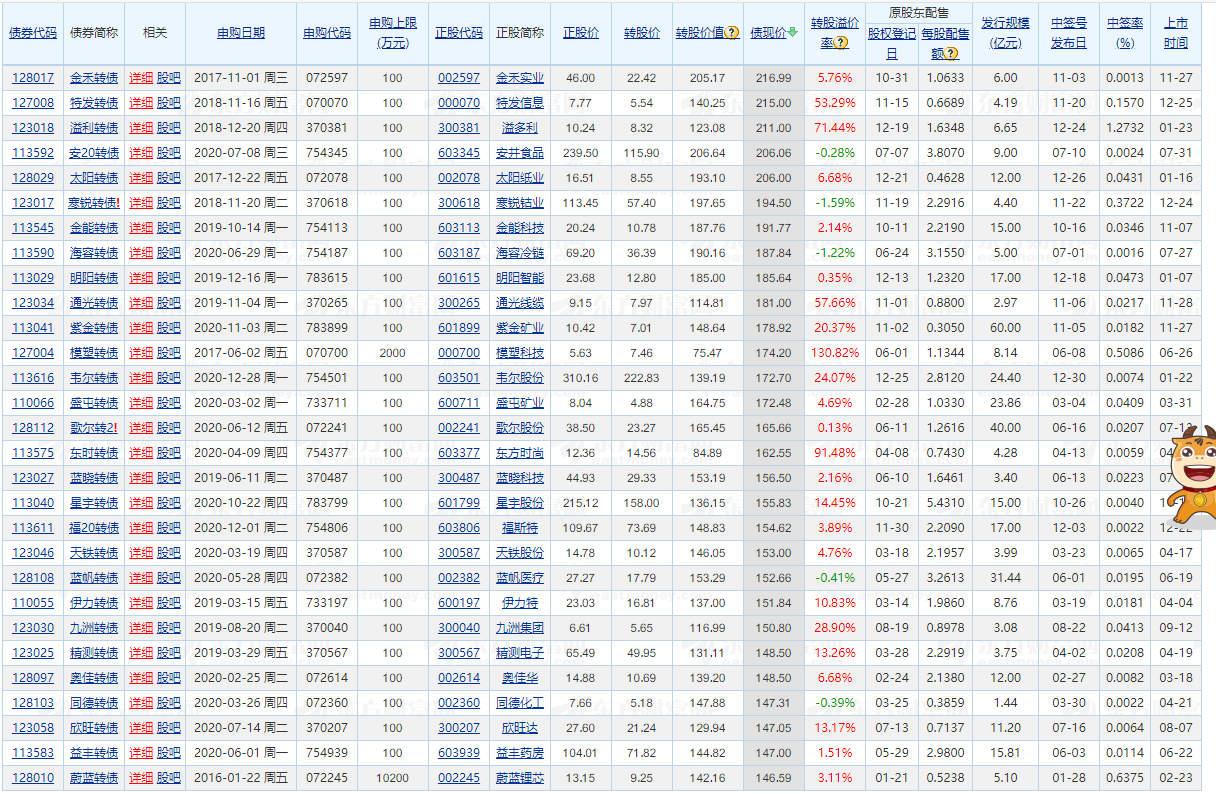Screen dimensions: 1216x794
Task: Sort table by 债券代码 header
Action: click(33, 33)
